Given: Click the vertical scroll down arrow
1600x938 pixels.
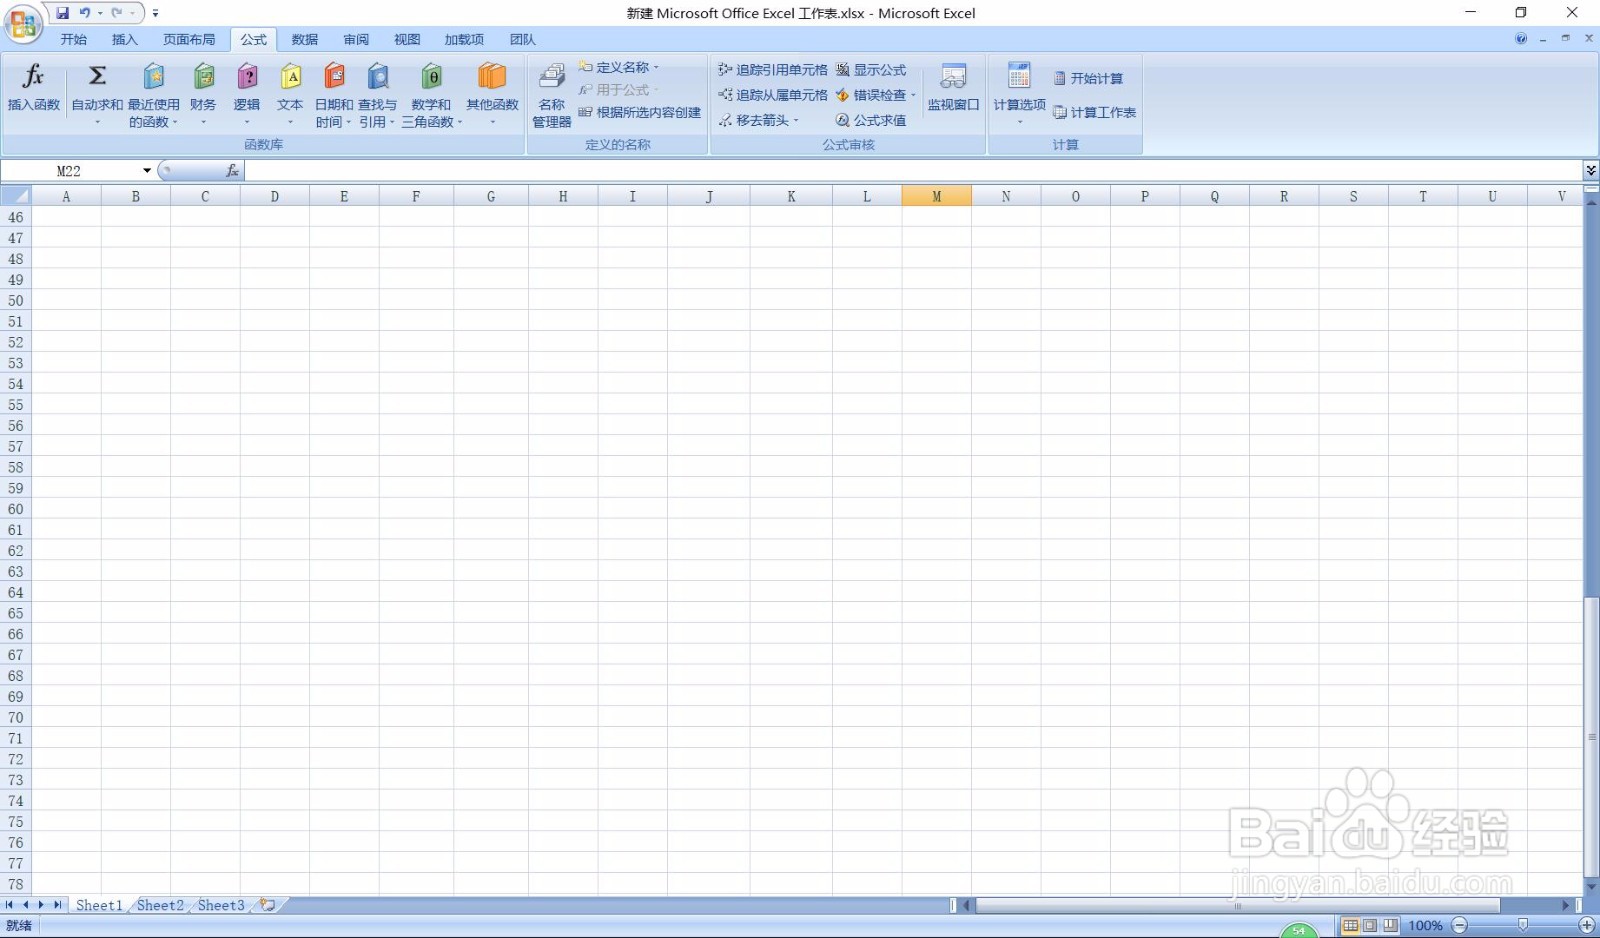Looking at the screenshot, I should point(1591,886).
